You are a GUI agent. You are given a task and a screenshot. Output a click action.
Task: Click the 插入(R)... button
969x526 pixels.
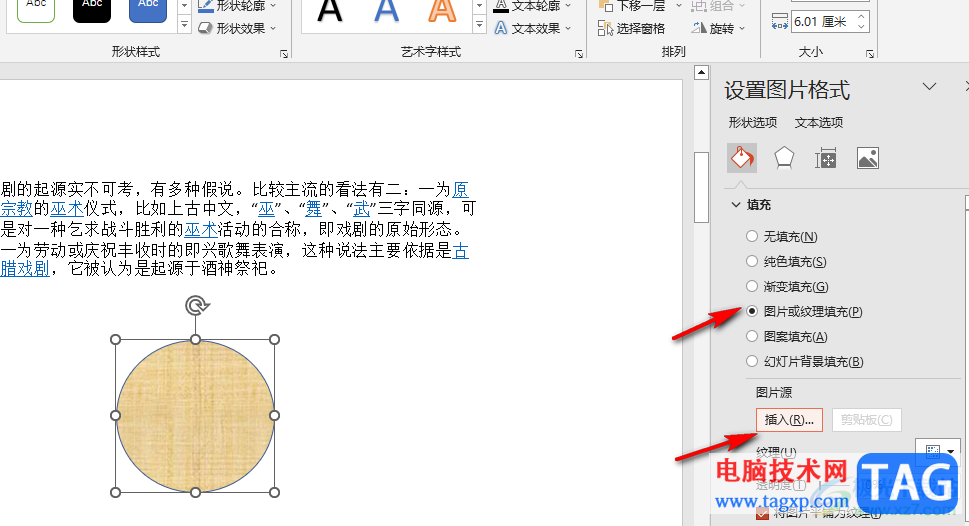(789, 420)
